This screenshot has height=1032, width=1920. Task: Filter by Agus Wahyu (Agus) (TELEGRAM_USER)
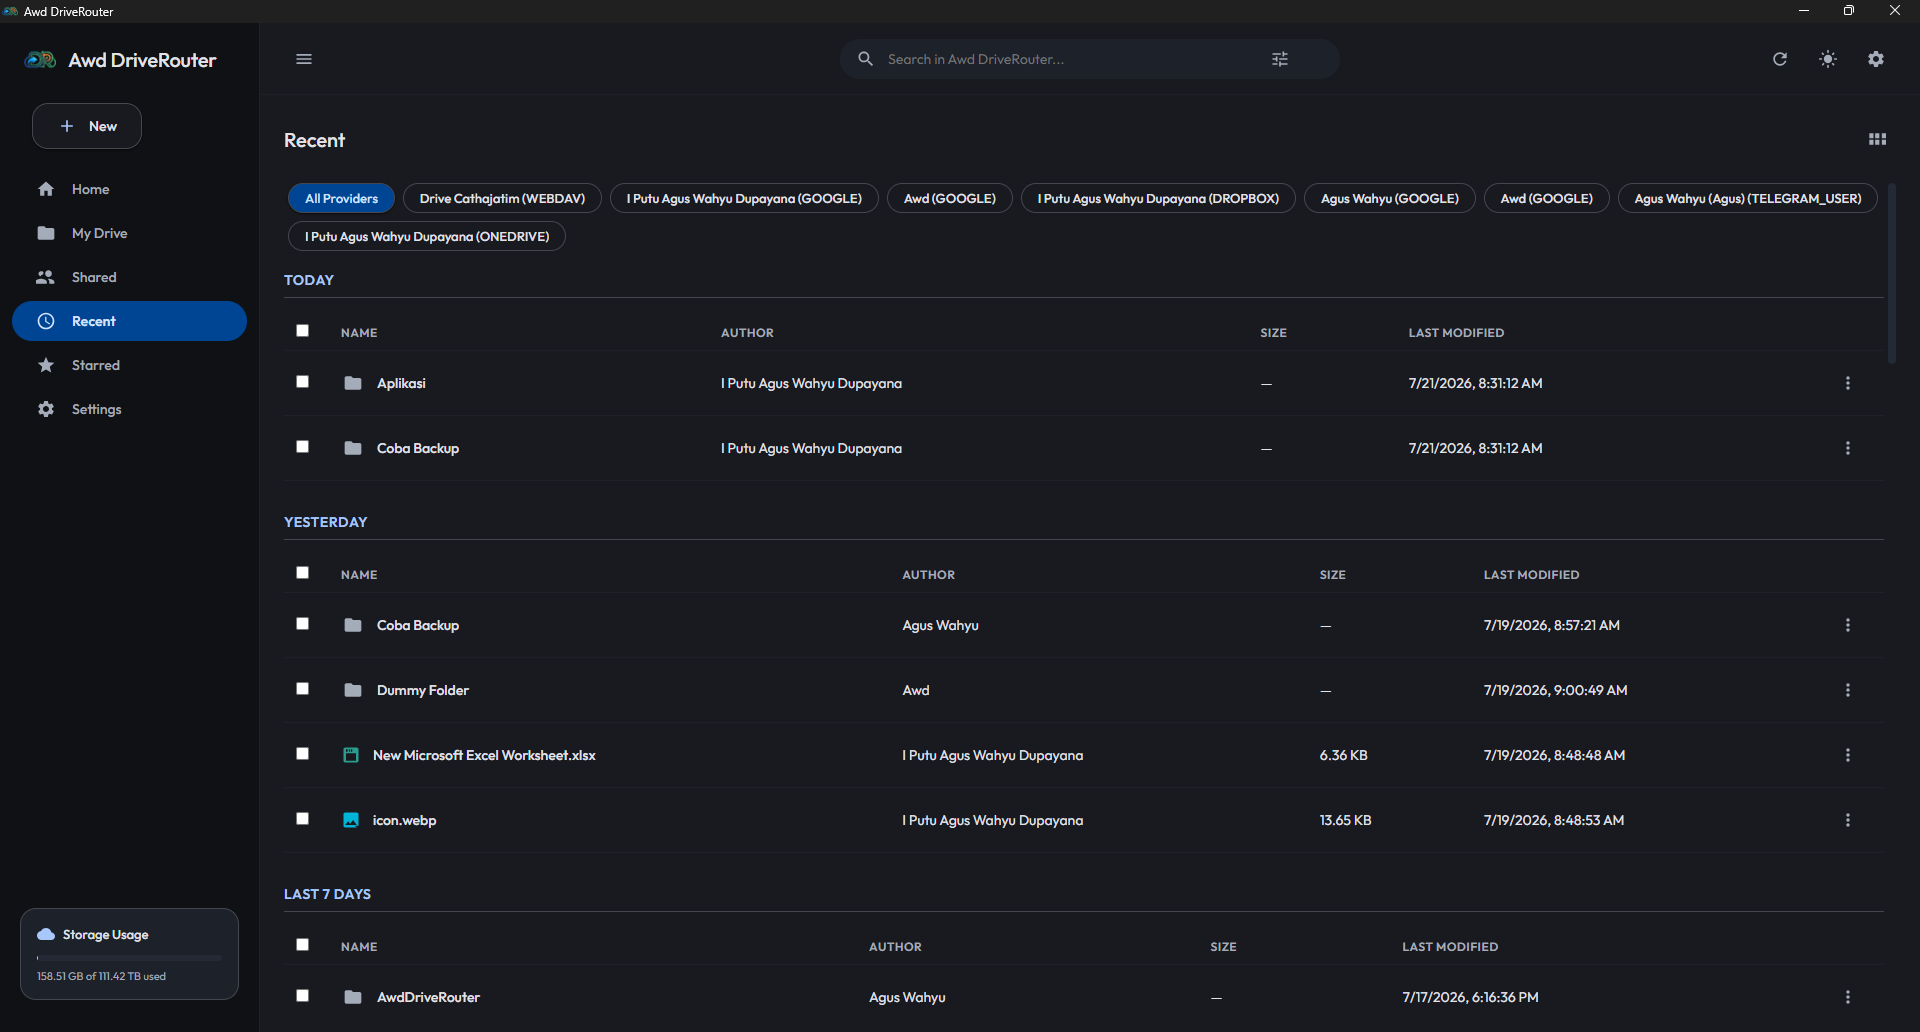coord(1748,199)
